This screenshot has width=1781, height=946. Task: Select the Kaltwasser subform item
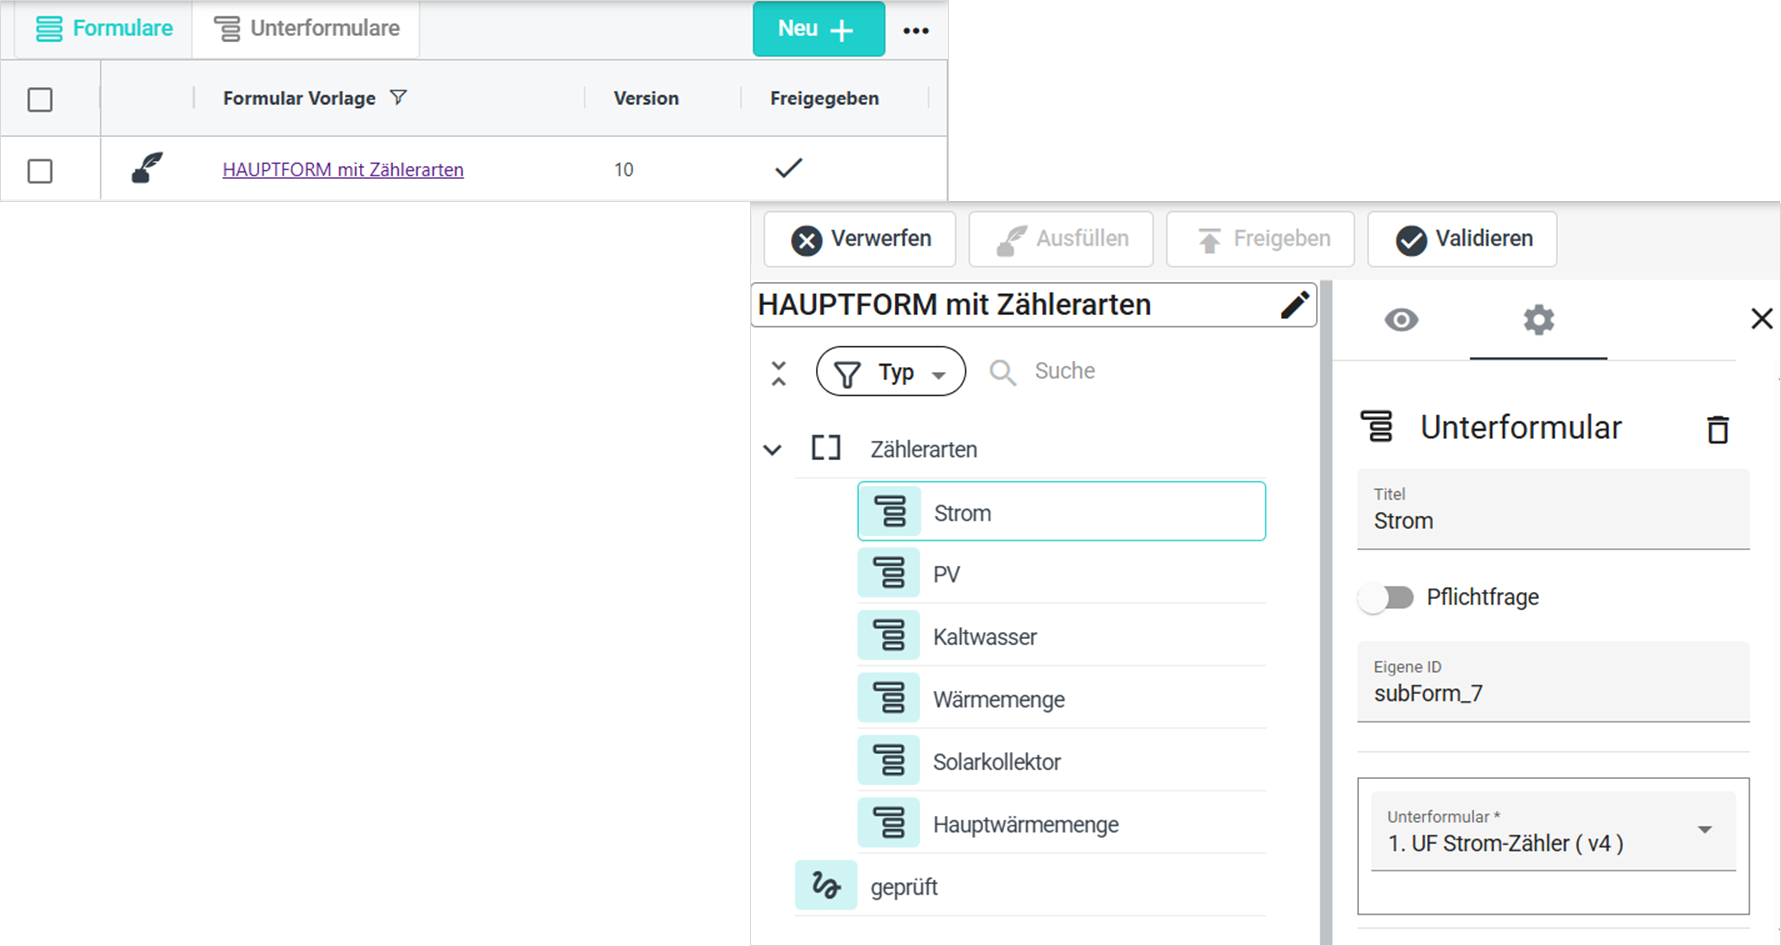point(1061,637)
